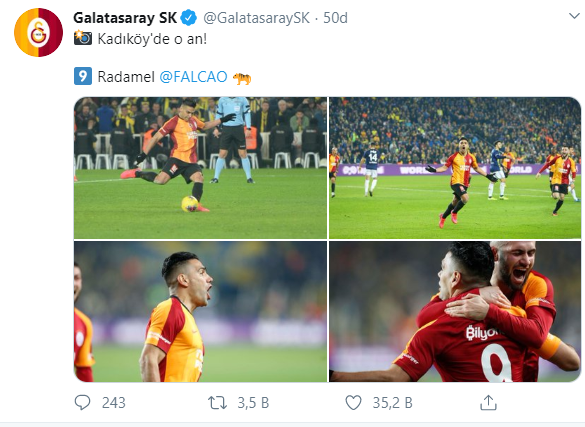Expand the tweet options chevron
Image resolution: width=585 pixels, height=427 pixels.
coord(574,16)
